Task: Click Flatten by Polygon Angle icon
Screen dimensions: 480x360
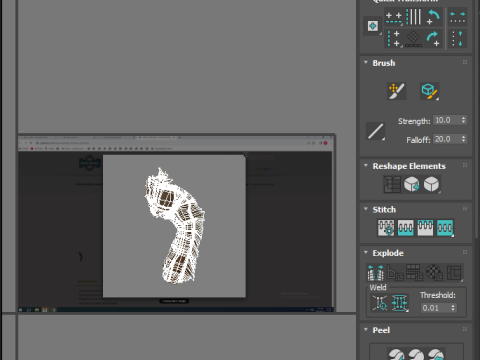Action: pos(395,273)
